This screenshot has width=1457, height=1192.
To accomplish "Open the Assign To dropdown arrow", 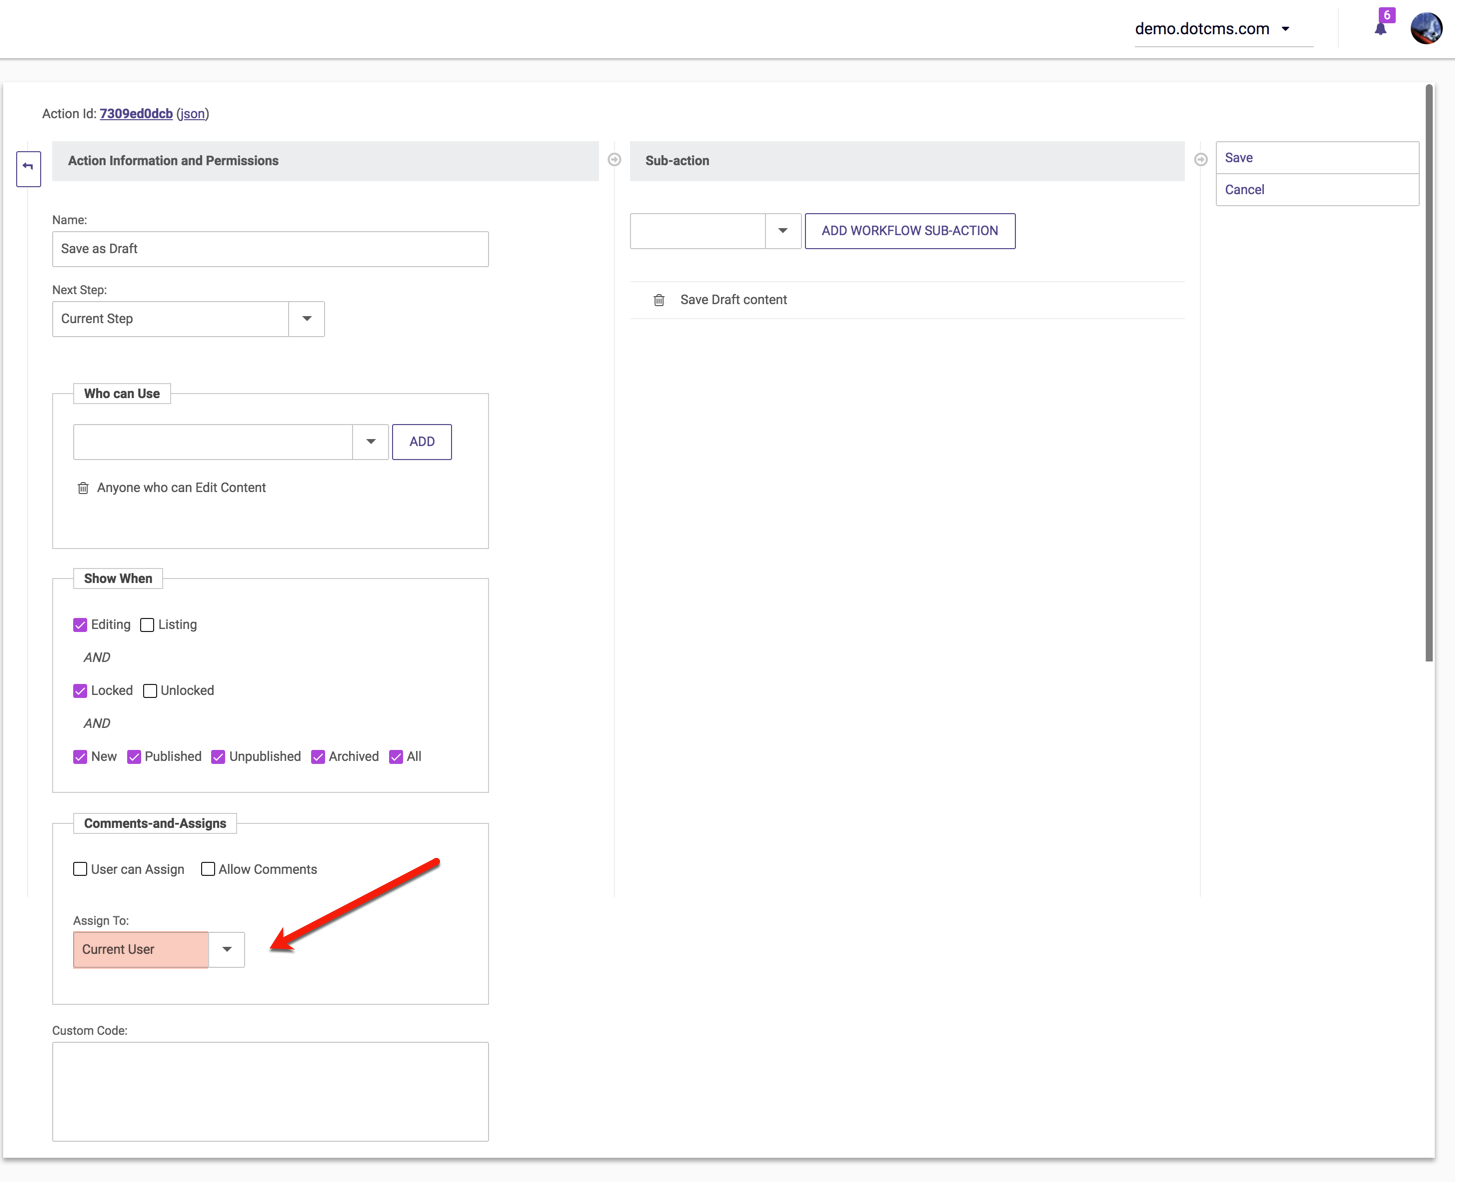I will pos(227,949).
